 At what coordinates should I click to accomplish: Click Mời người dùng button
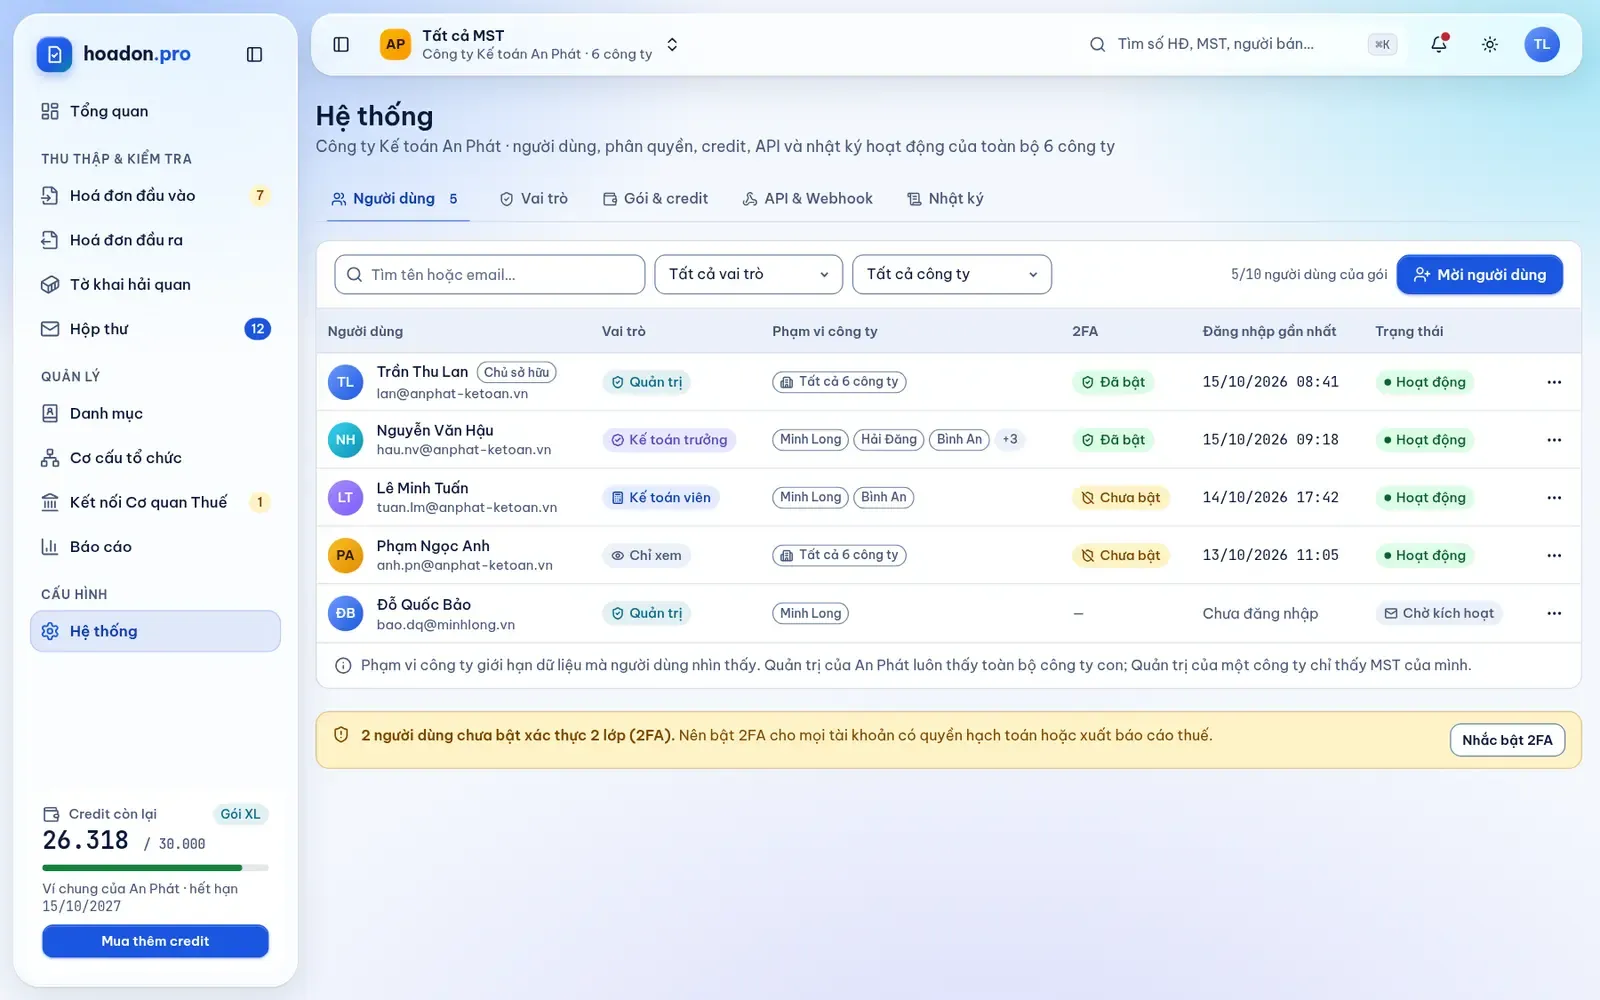[x=1480, y=275]
